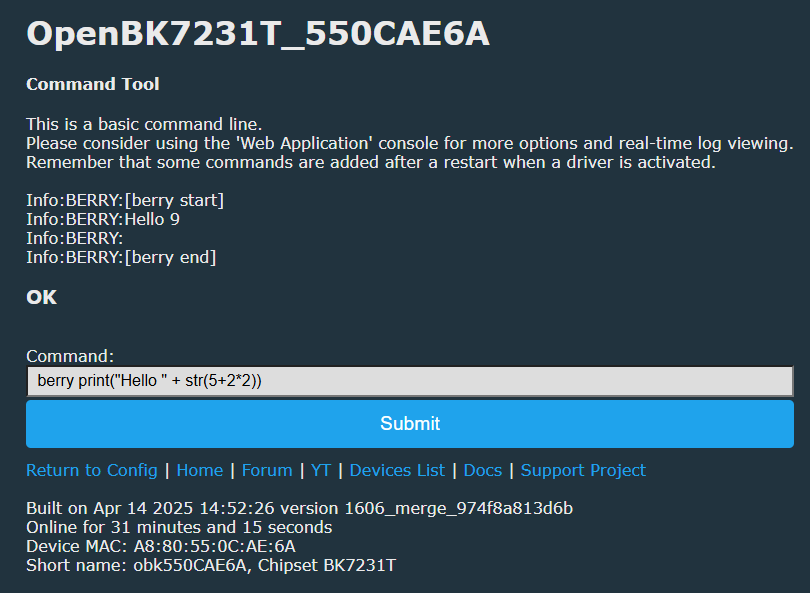Screen dimensions: 810x593
Task: Click the 'berry end' log line
Action: tap(121, 257)
